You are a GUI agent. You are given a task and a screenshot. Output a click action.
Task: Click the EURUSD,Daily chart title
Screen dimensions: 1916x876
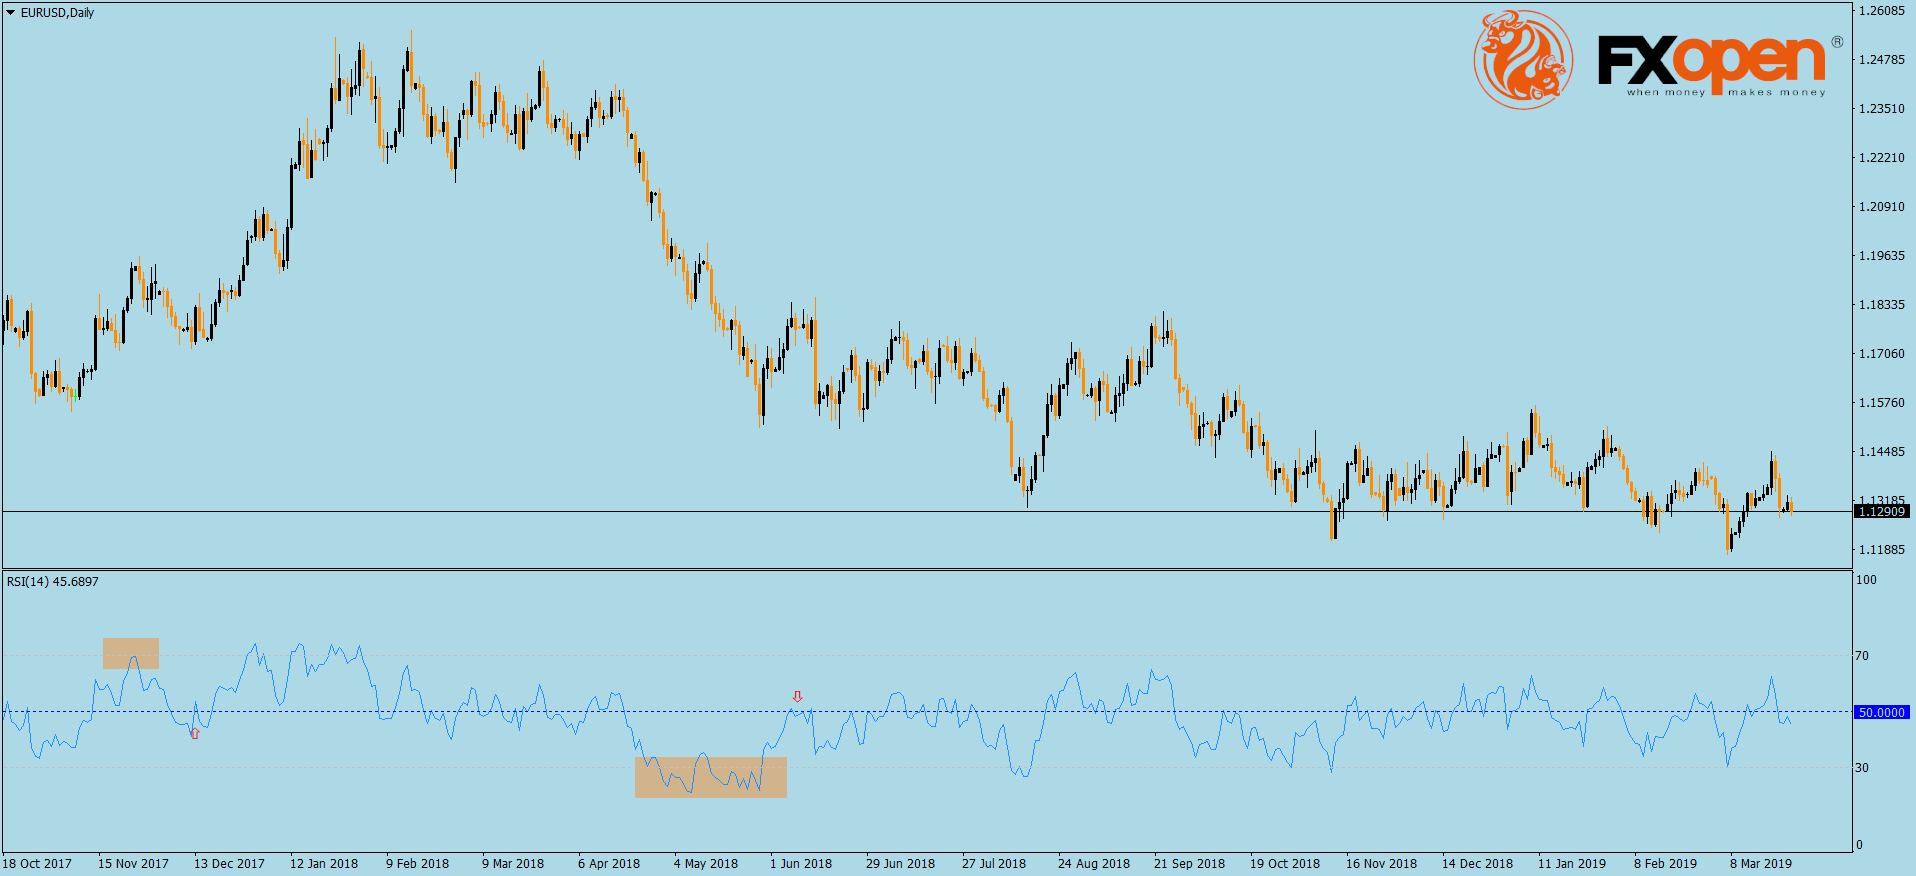[x=57, y=13]
